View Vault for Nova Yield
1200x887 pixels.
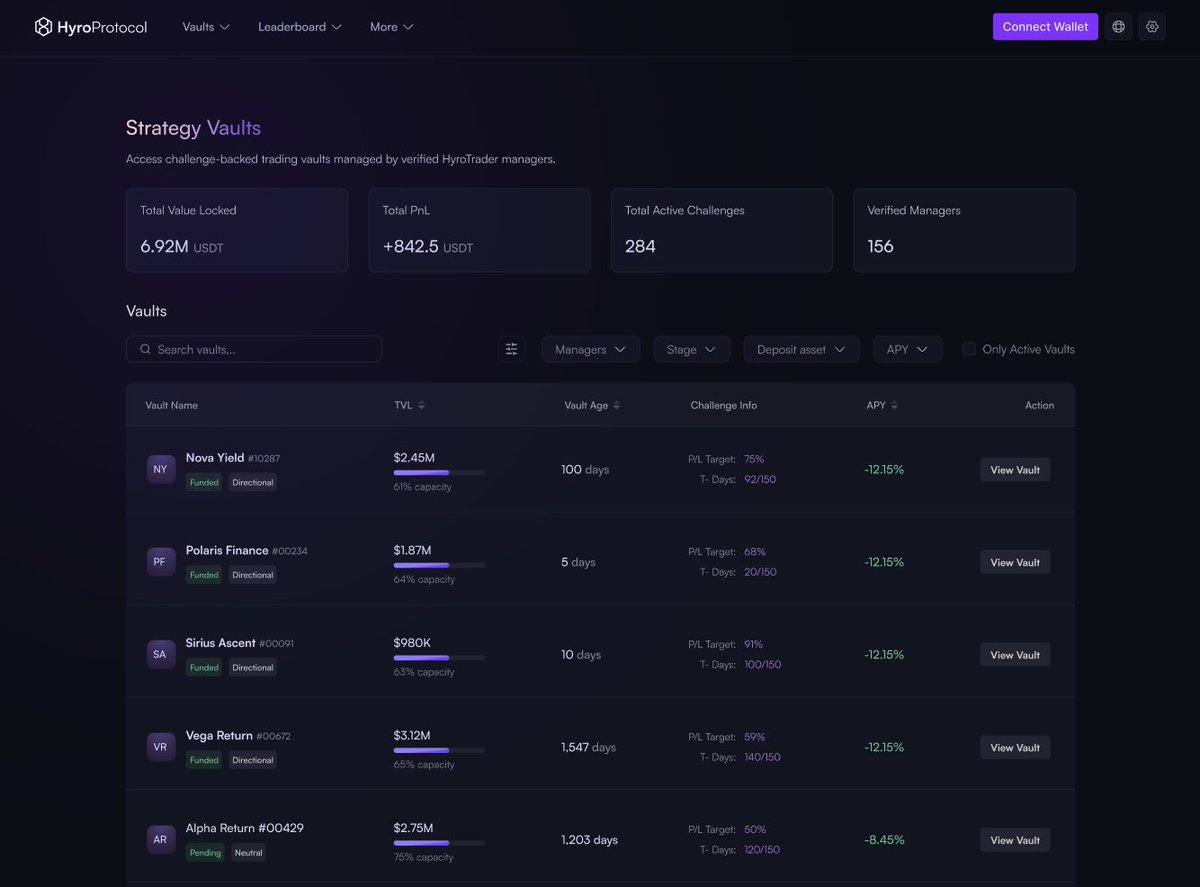[x=1015, y=470]
